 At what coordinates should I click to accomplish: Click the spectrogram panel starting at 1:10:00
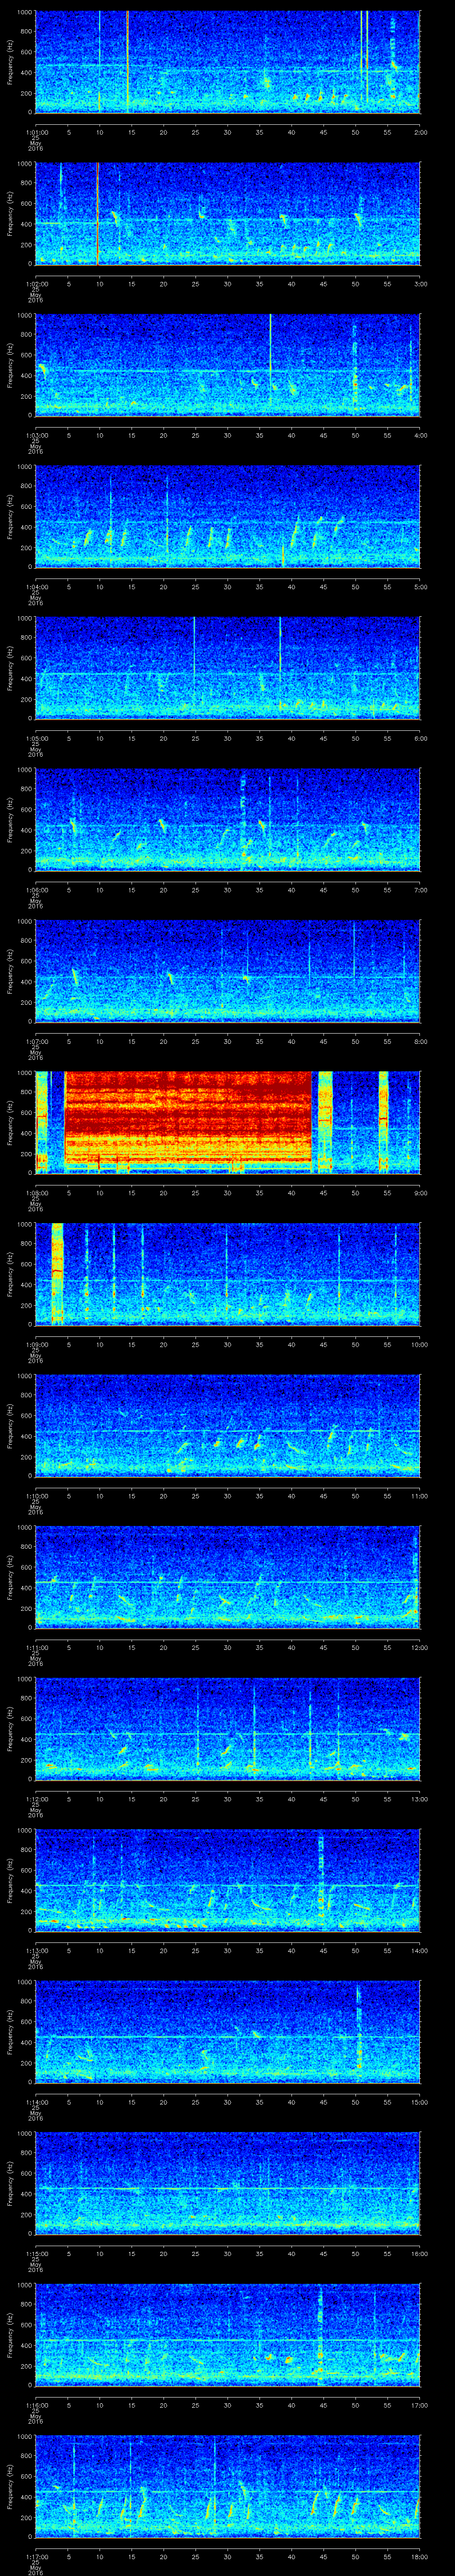[x=228, y=1425]
